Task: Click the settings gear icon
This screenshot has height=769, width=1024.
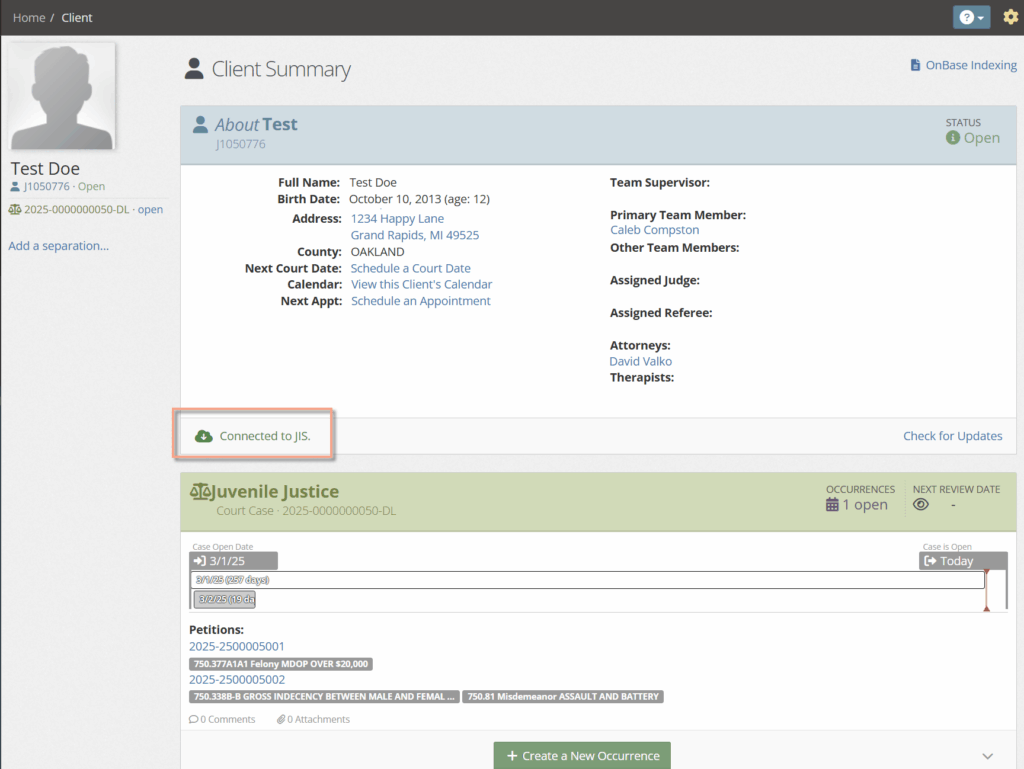Action: point(1010,17)
